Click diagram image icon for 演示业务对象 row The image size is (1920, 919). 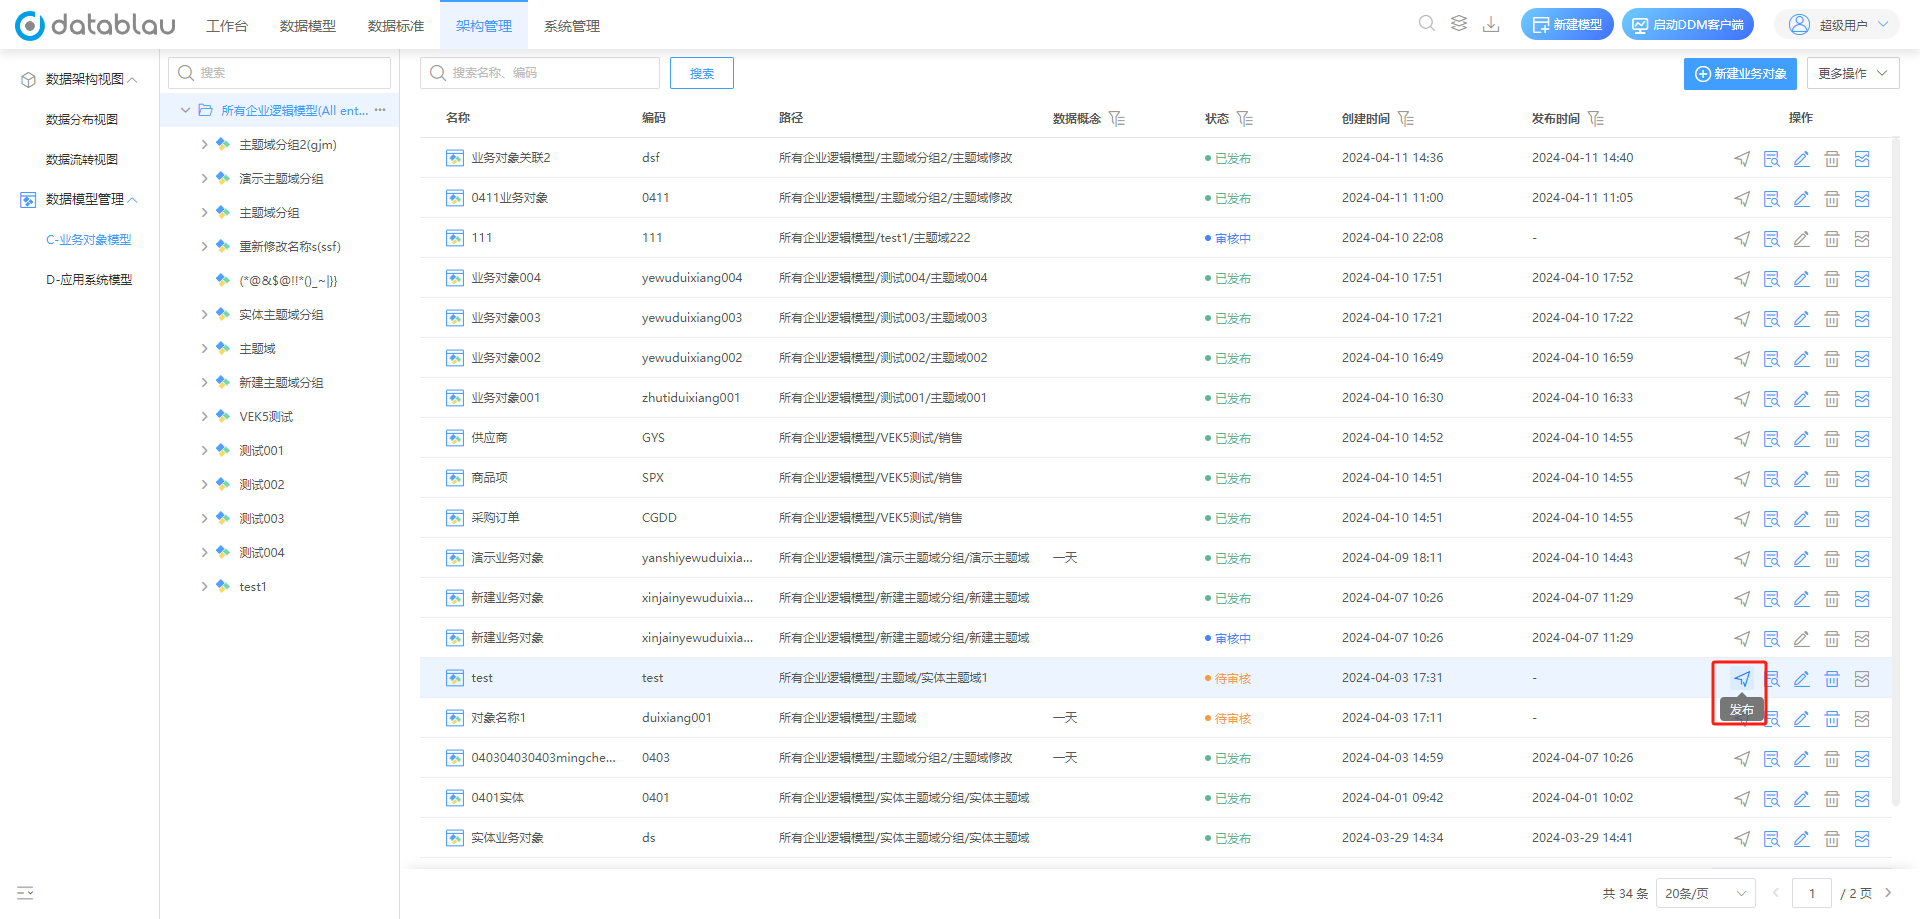click(x=1862, y=559)
